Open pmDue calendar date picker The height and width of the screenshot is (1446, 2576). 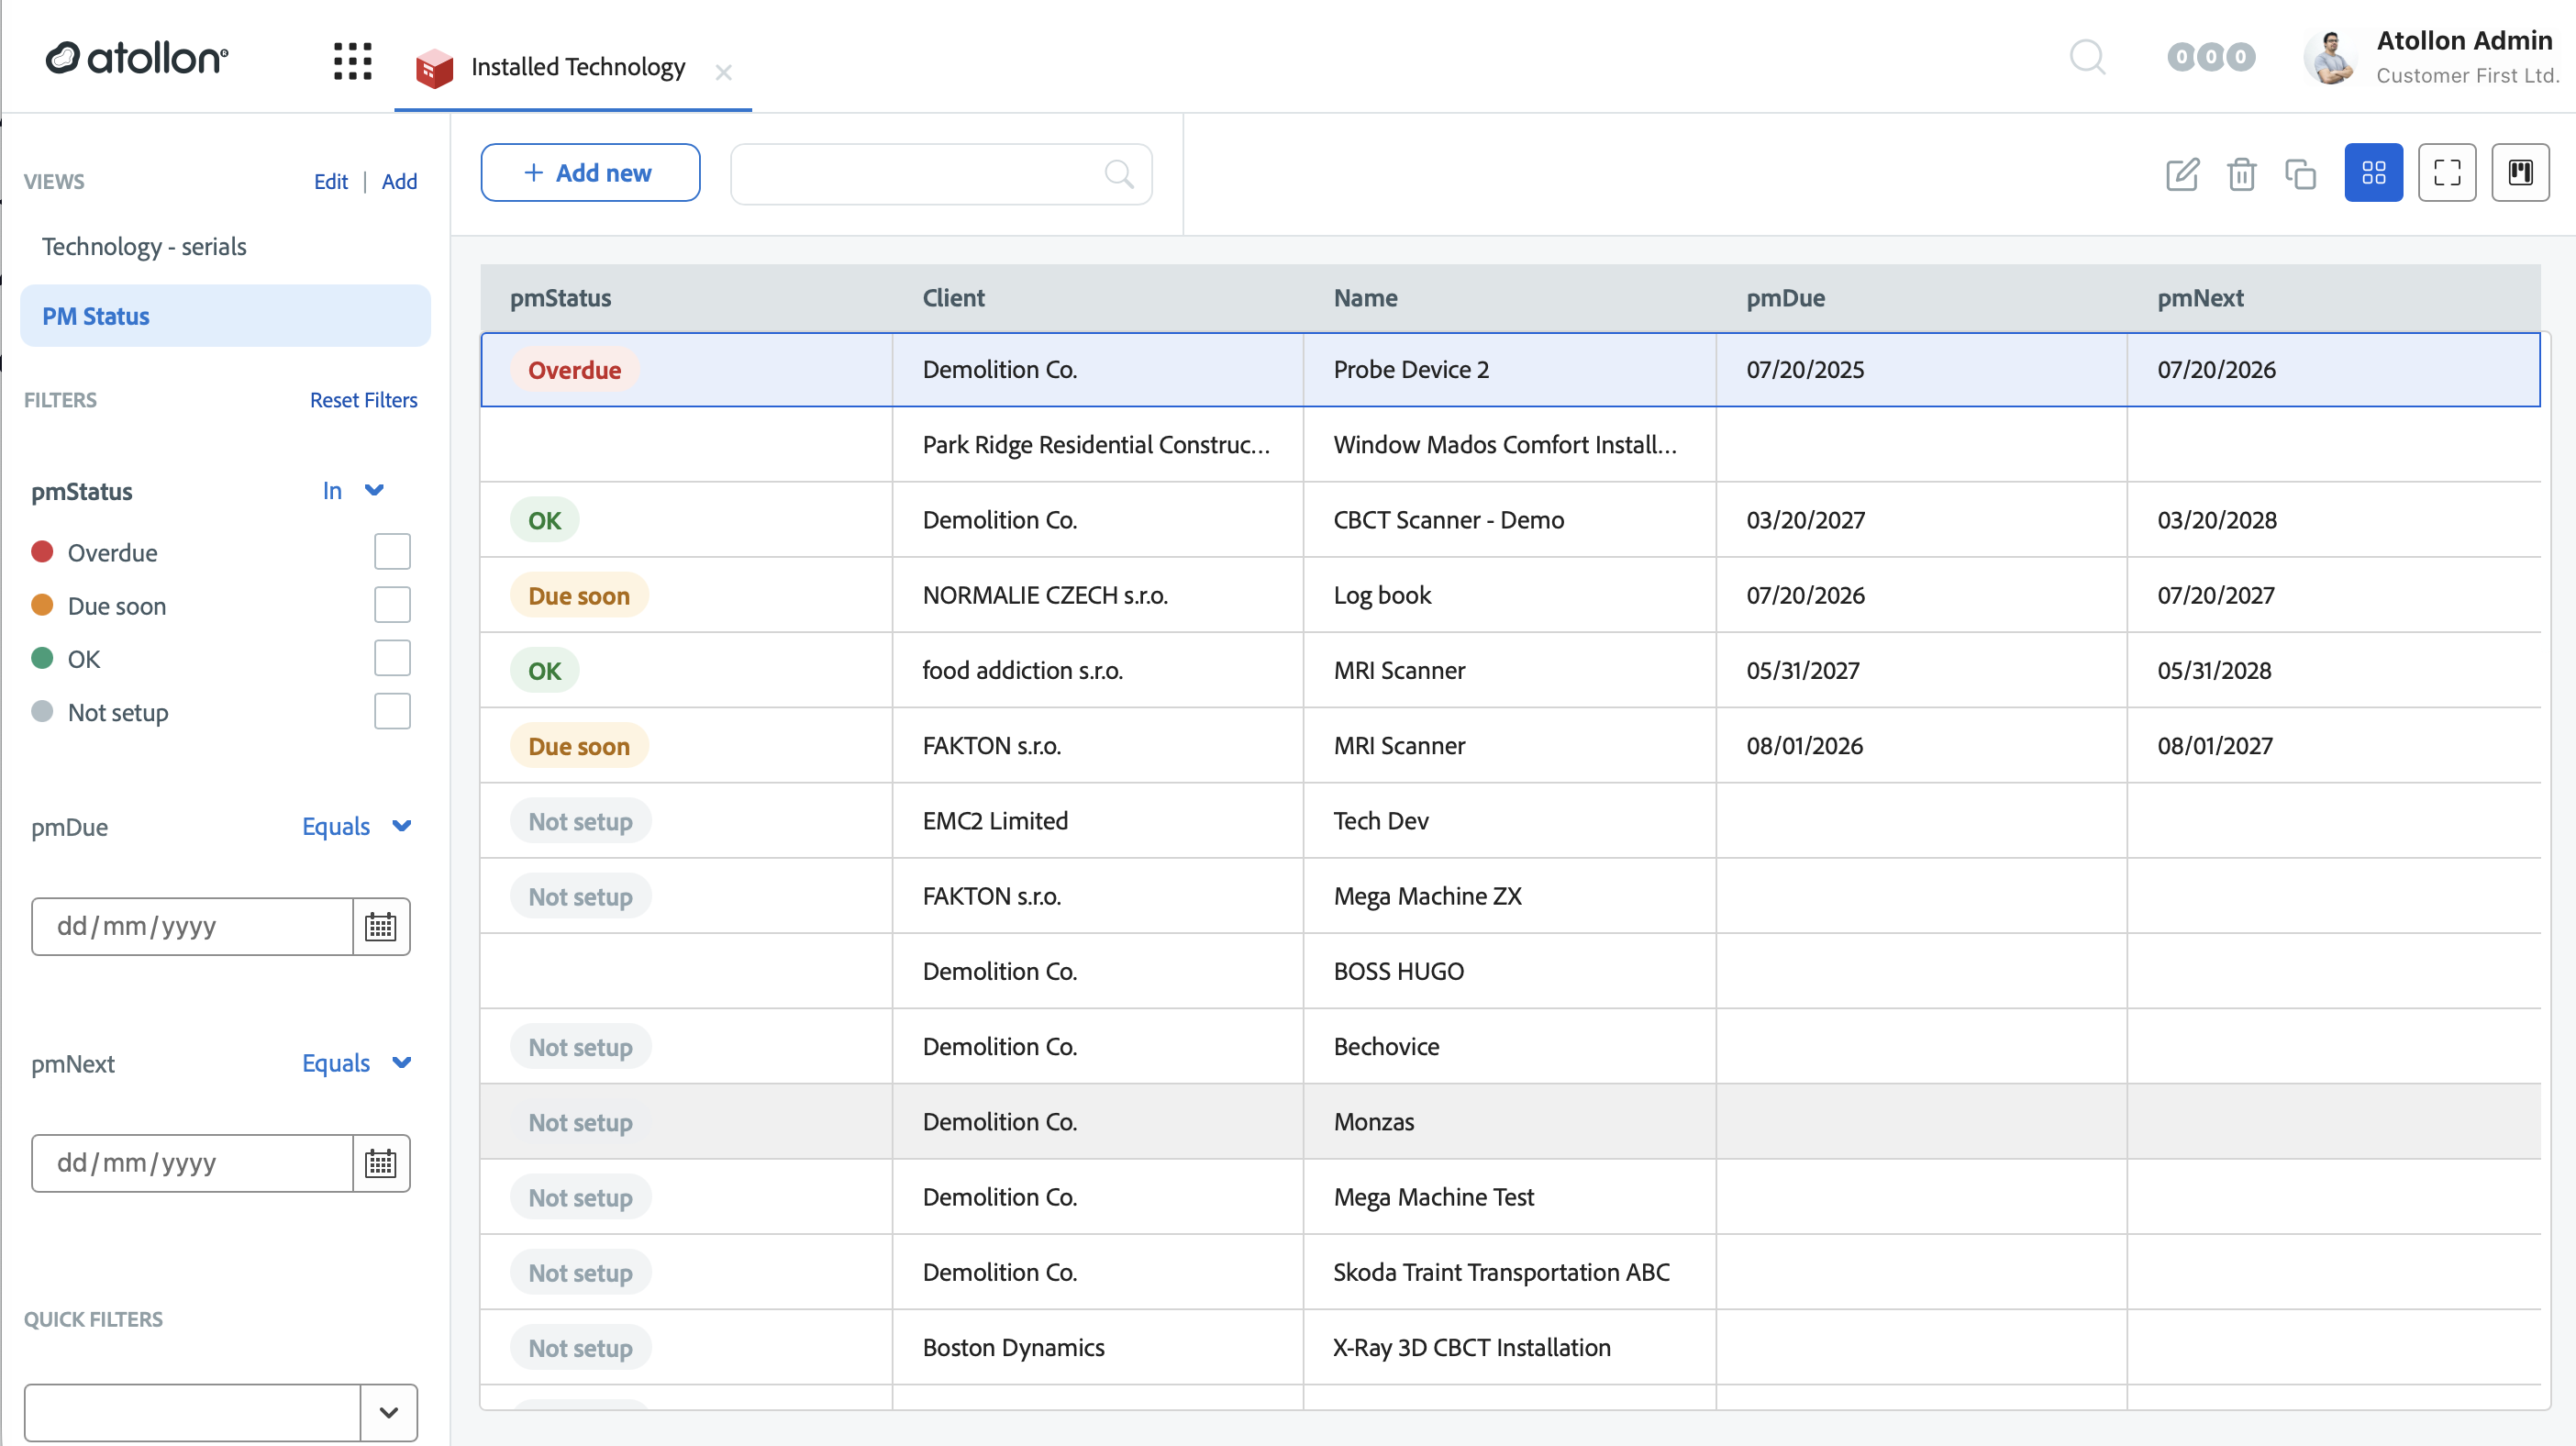381,927
